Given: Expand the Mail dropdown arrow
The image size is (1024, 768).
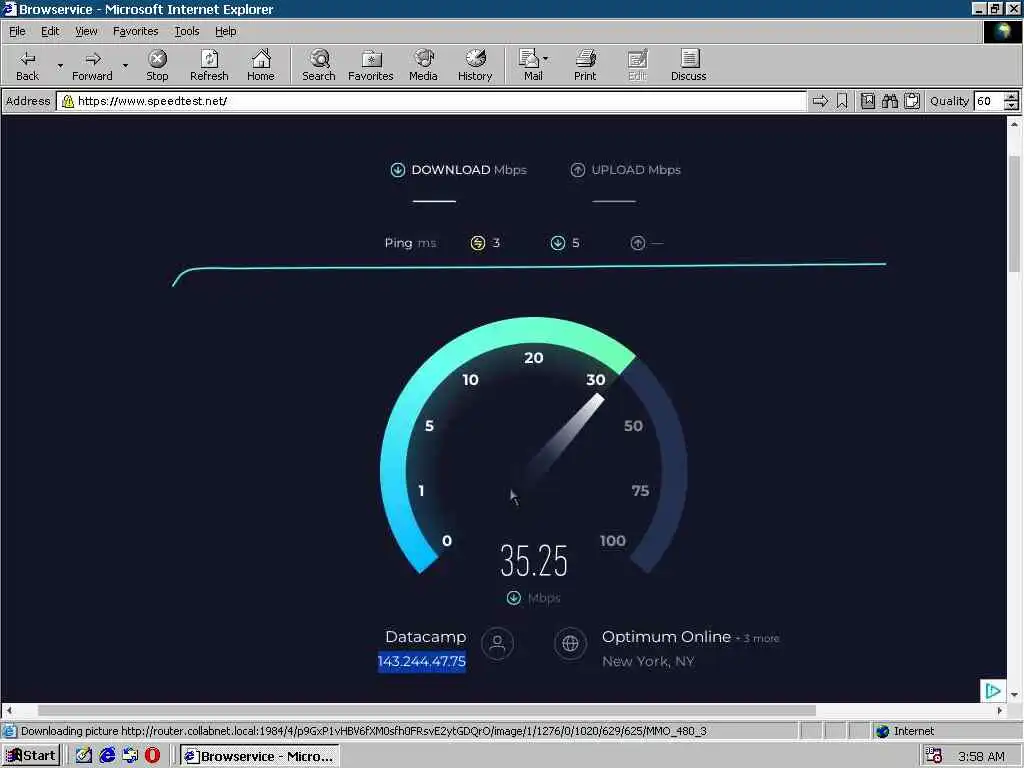Looking at the screenshot, I should (x=545, y=59).
